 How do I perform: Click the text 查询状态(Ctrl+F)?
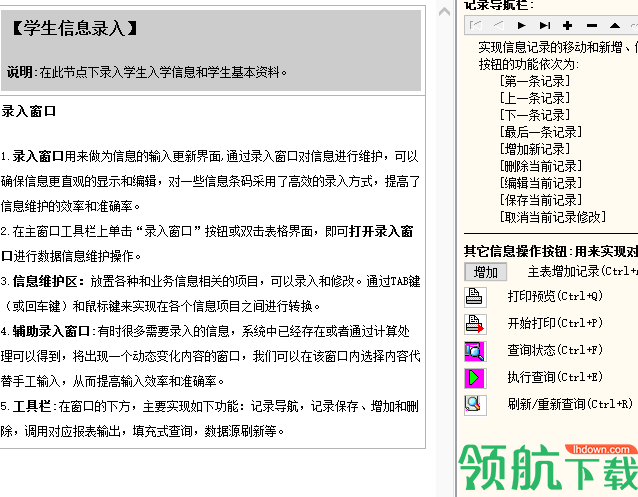click(555, 350)
